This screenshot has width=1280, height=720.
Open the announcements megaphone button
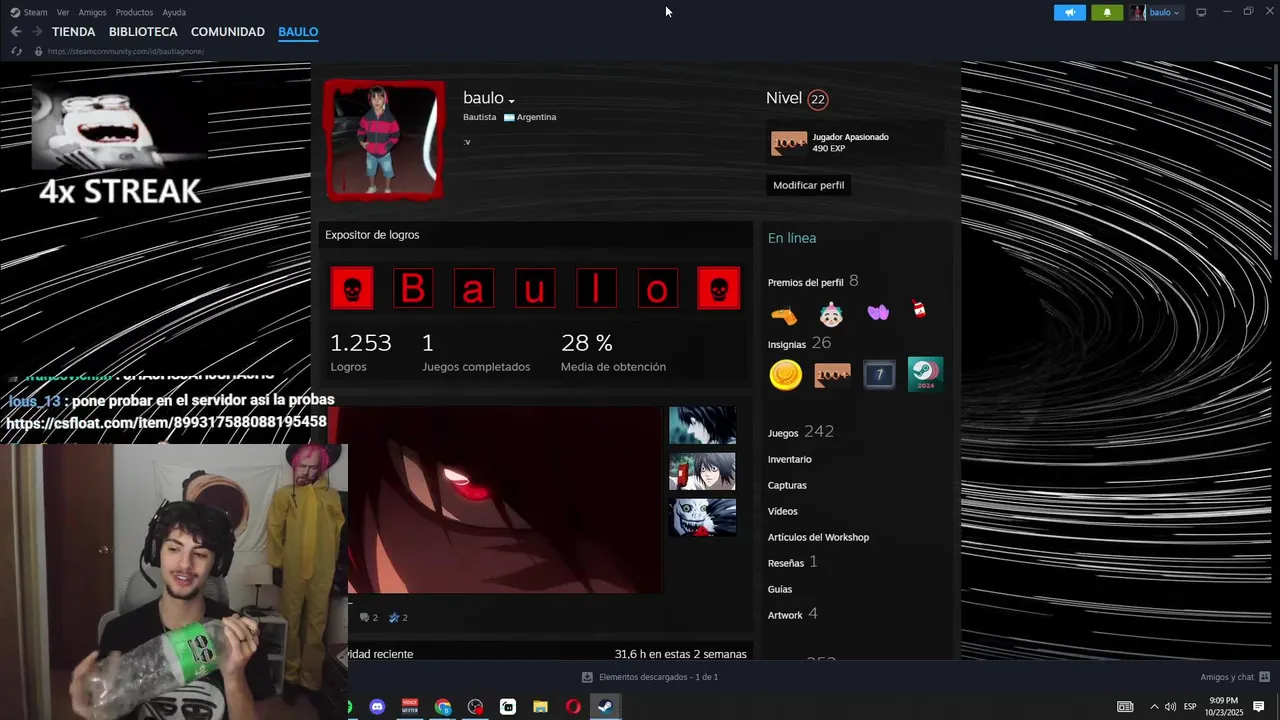coord(1069,12)
